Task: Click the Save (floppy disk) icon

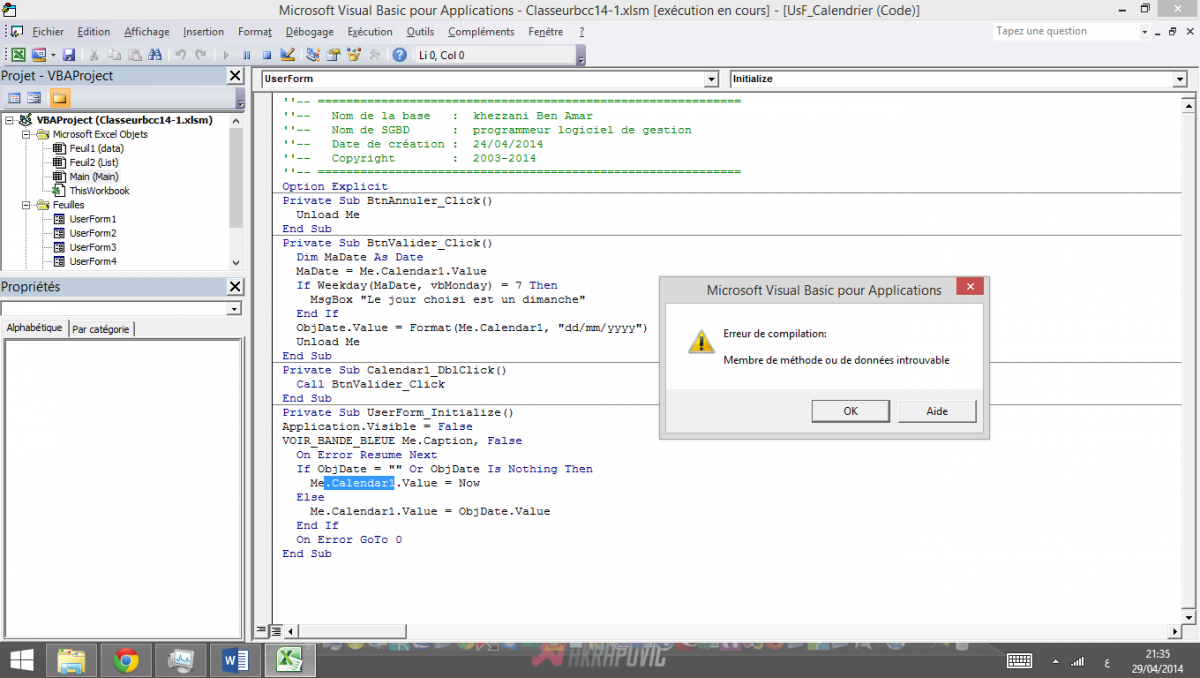Action: coord(69,55)
